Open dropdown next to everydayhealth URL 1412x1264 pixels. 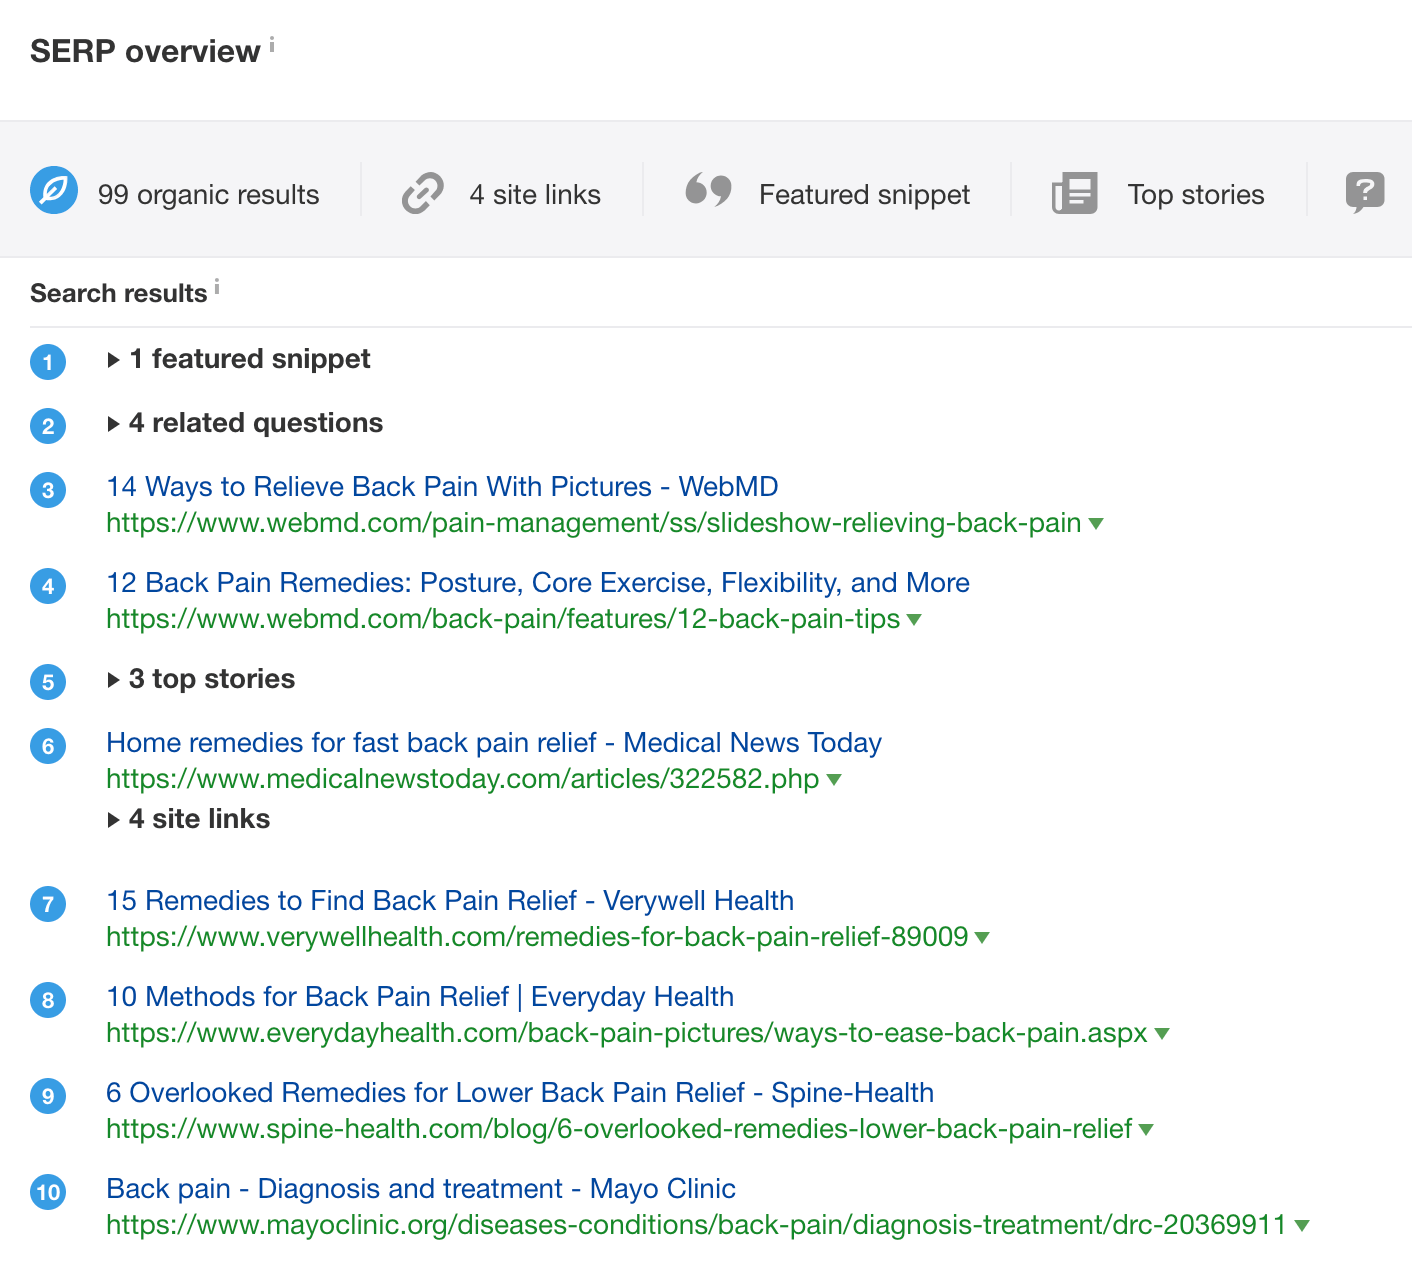pyautogui.click(x=1162, y=1034)
